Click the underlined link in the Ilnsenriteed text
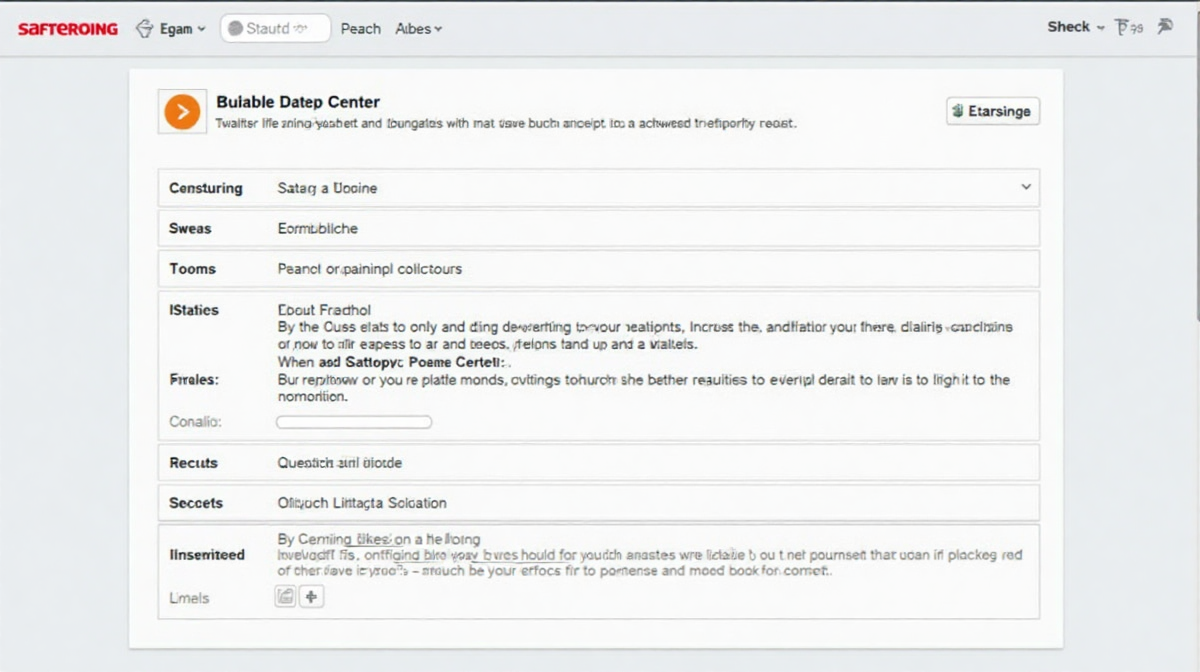This screenshot has height=672, width=1200. pyautogui.click(x=366, y=539)
